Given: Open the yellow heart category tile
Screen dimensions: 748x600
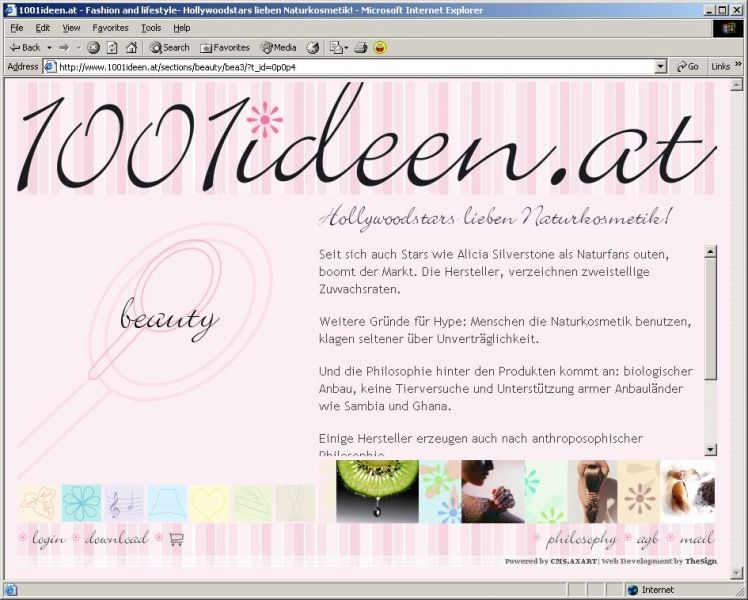Looking at the screenshot, I should (210, 503).
